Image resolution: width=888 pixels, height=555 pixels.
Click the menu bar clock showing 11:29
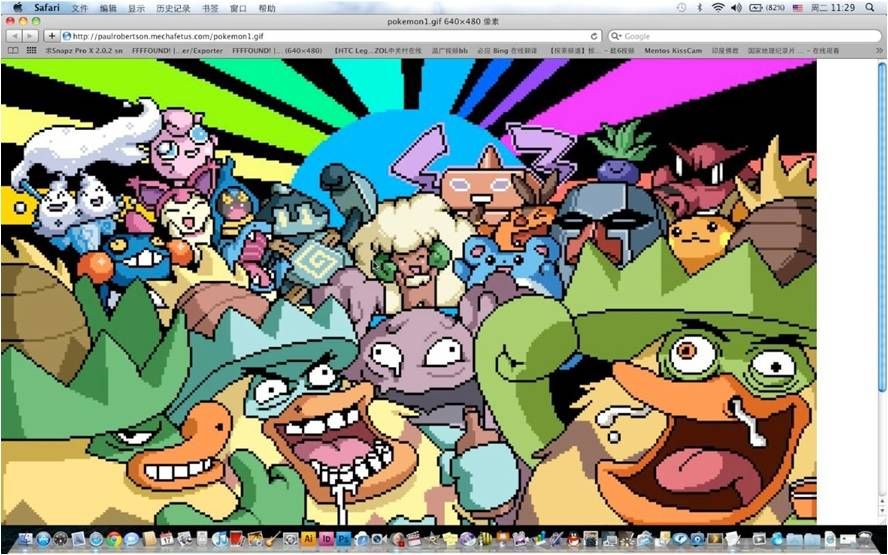[832, 8]
